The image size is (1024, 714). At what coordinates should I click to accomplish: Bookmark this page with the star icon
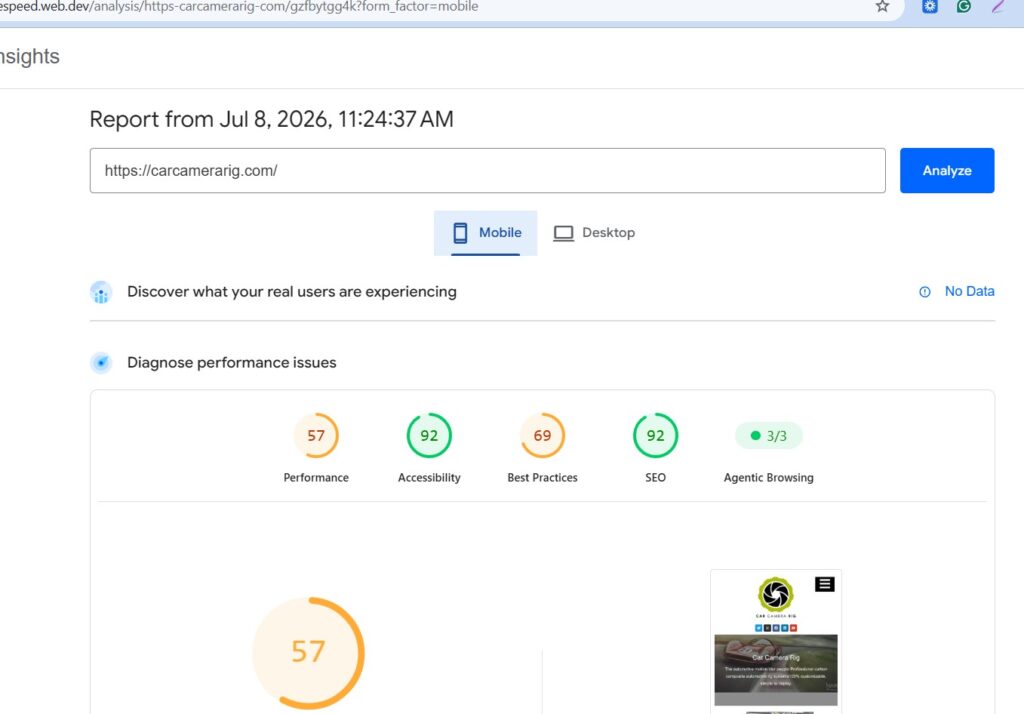pyautogui.click(x=882, y=6)
